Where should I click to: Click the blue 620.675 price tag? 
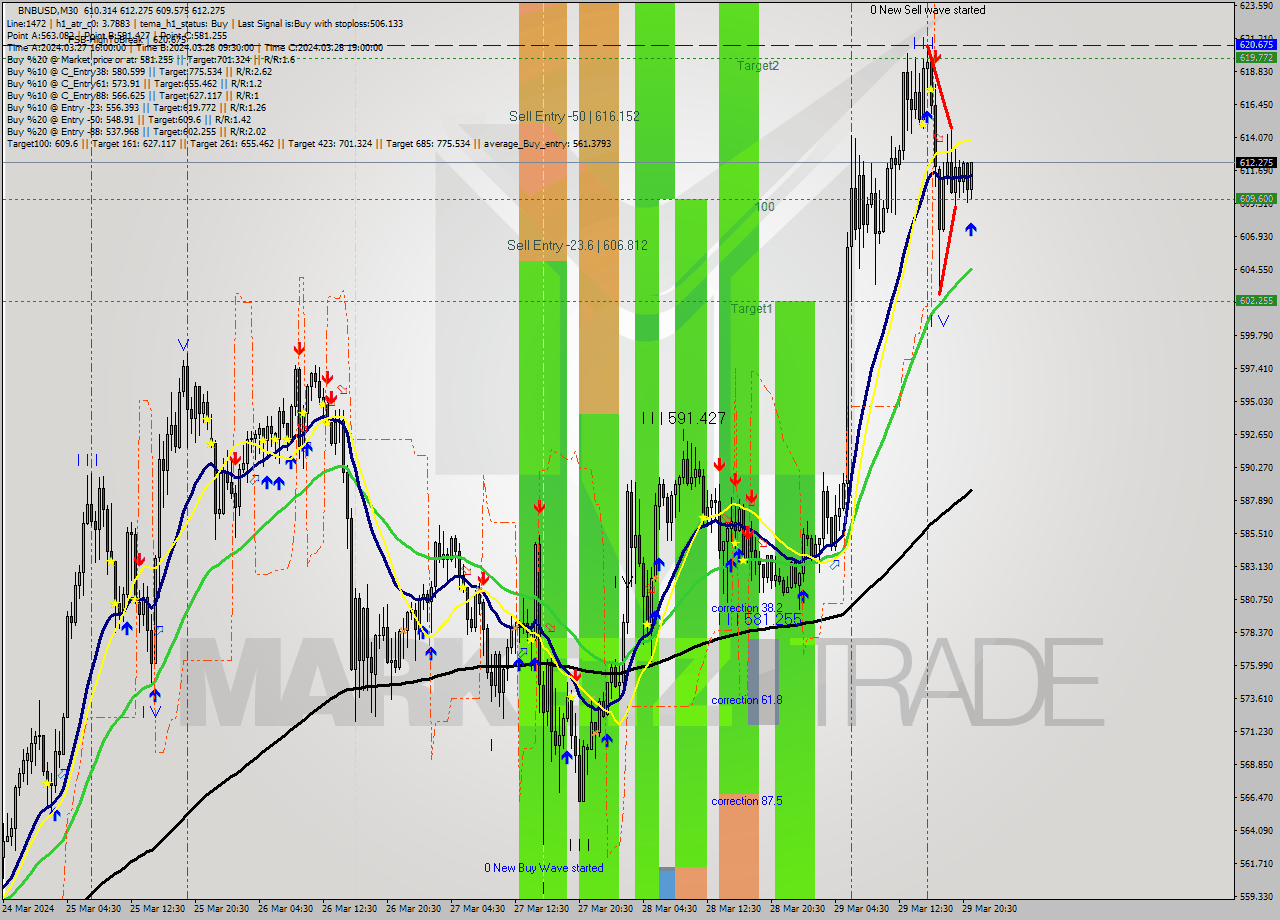point(1256,44)
